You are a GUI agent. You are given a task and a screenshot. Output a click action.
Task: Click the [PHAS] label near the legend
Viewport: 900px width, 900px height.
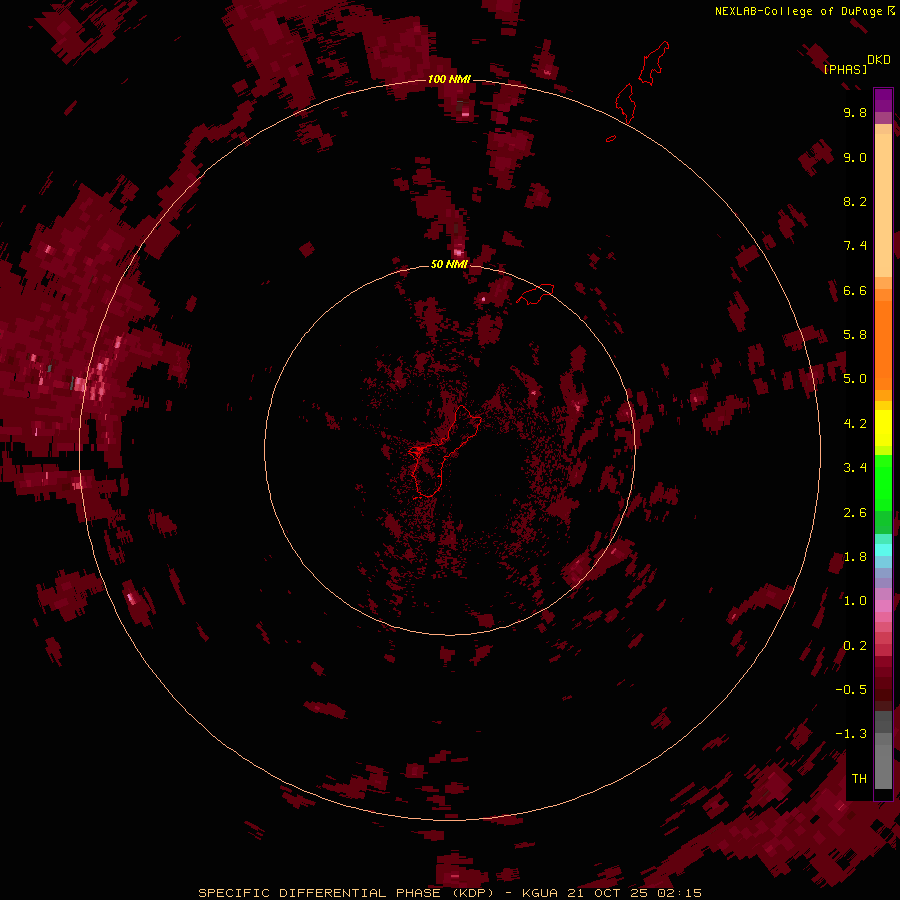[845, 69]
